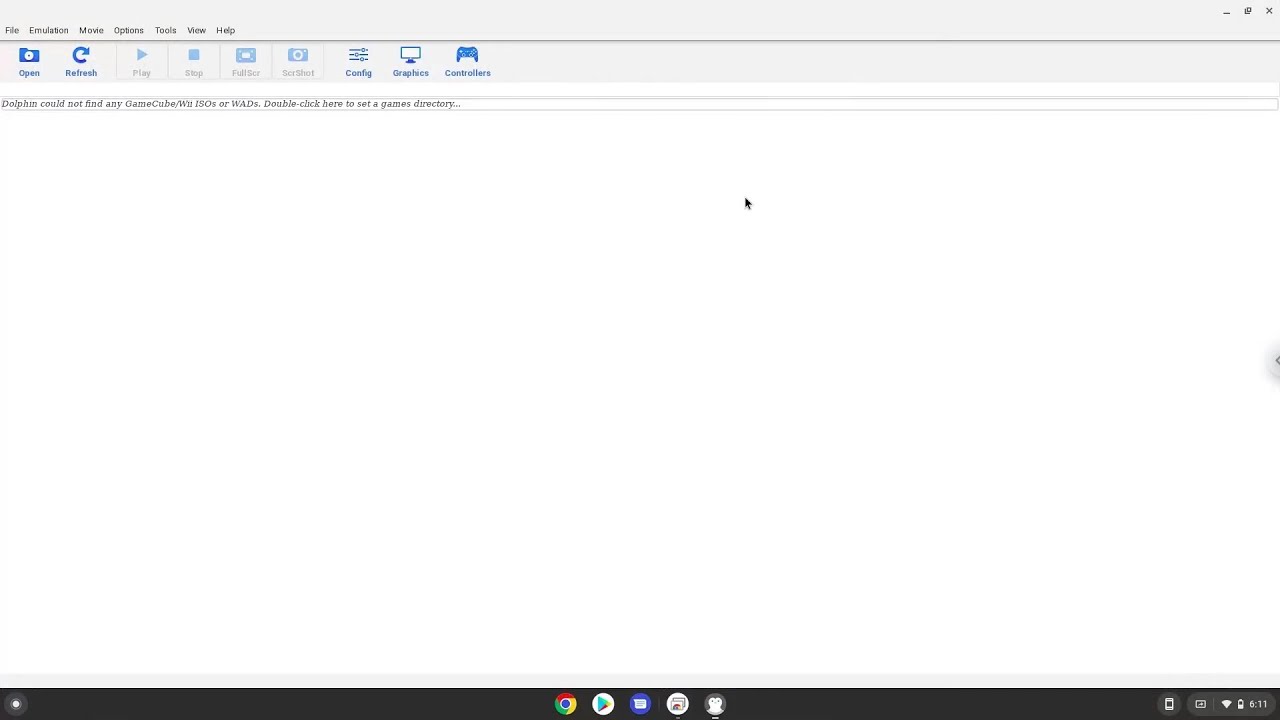The image size is (1280, 720).
Task: Click the Linux penguin shelf icon
Action: click(x=715, y=704)
